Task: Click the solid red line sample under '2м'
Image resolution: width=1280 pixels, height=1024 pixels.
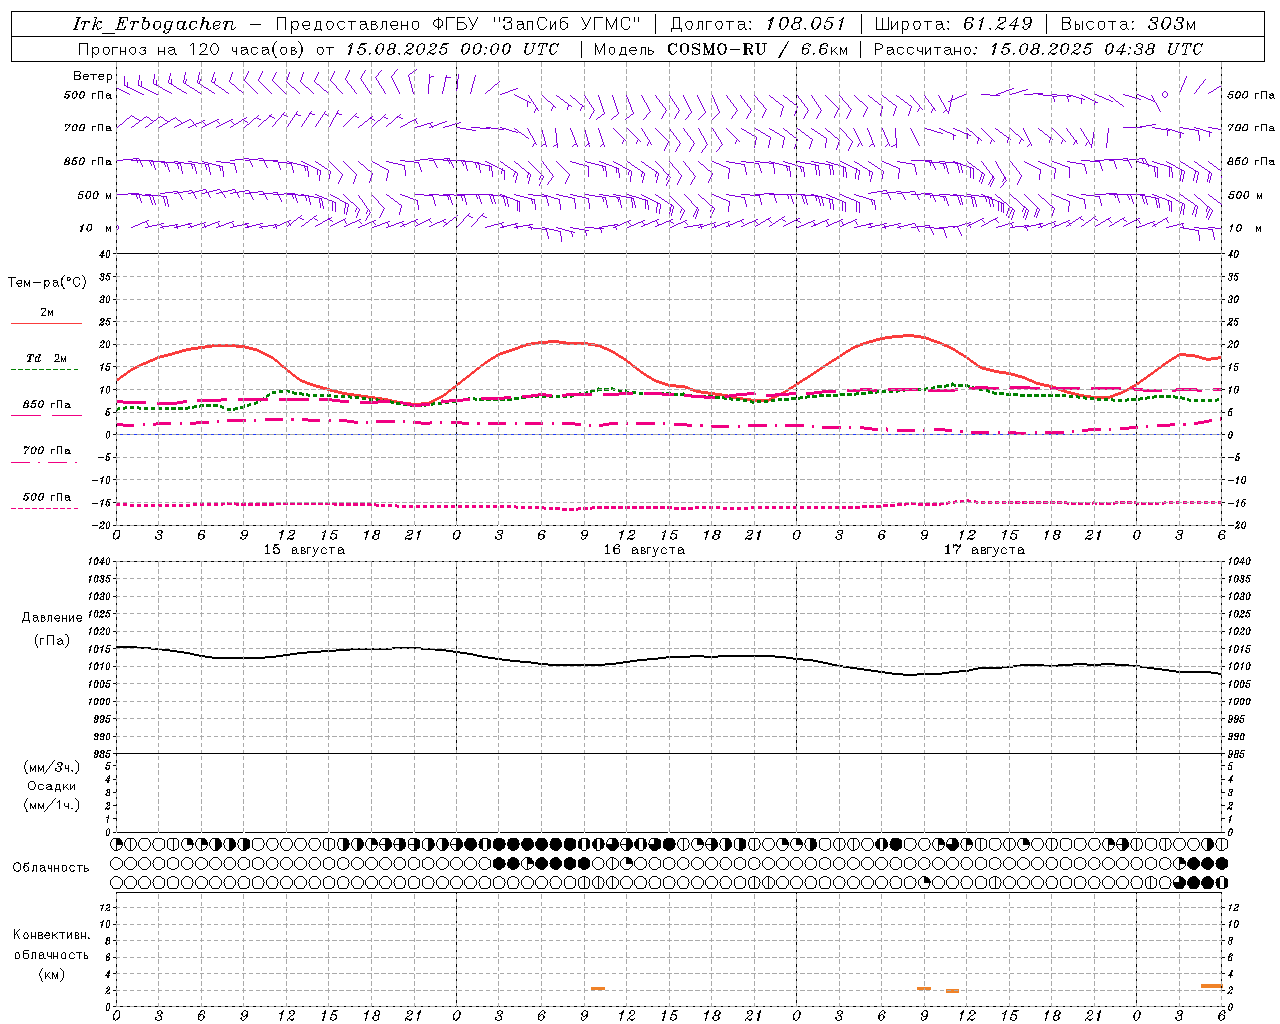Action: pyautogui.click(x=46, y=324)
